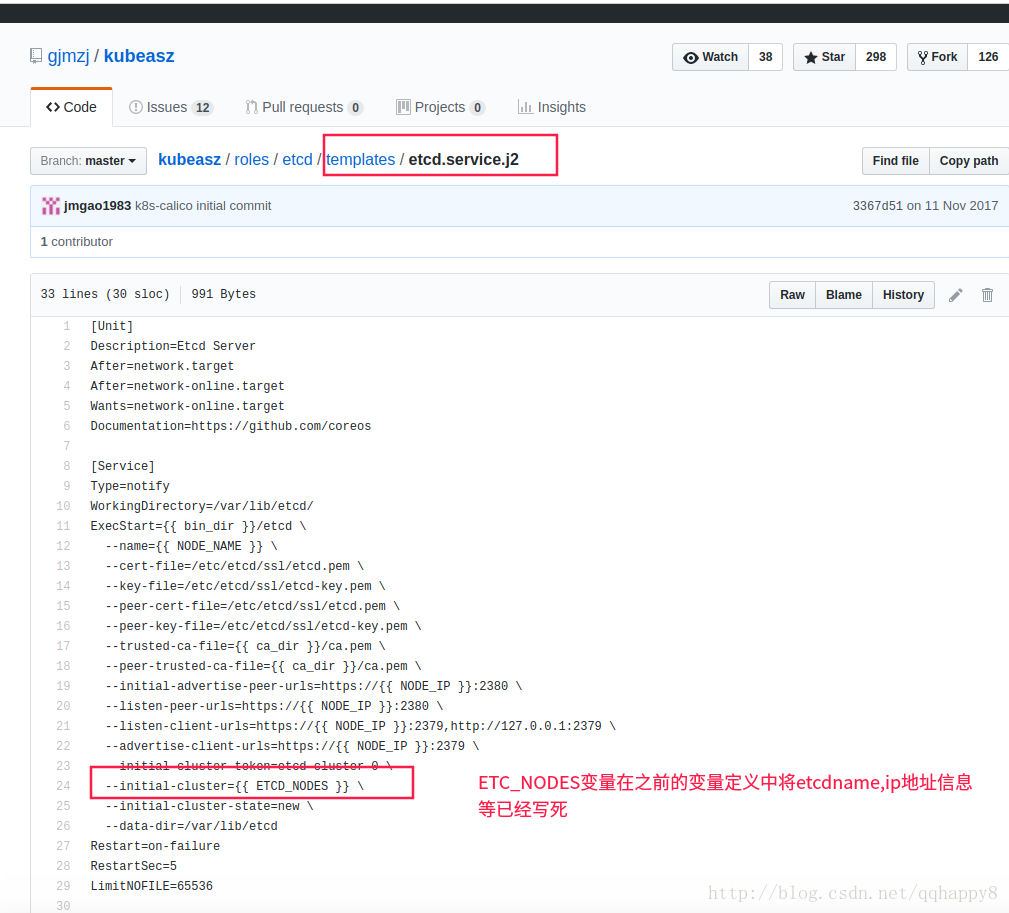1009x913 pixels.
Task: Click the --initial-cluster-state=new line
Action: 209,806
